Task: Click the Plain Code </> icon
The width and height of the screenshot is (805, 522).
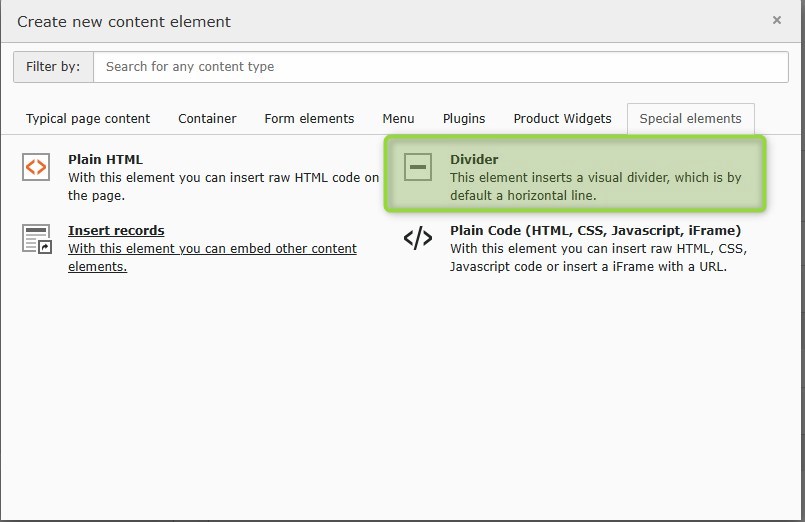Action: pos(418,238)
